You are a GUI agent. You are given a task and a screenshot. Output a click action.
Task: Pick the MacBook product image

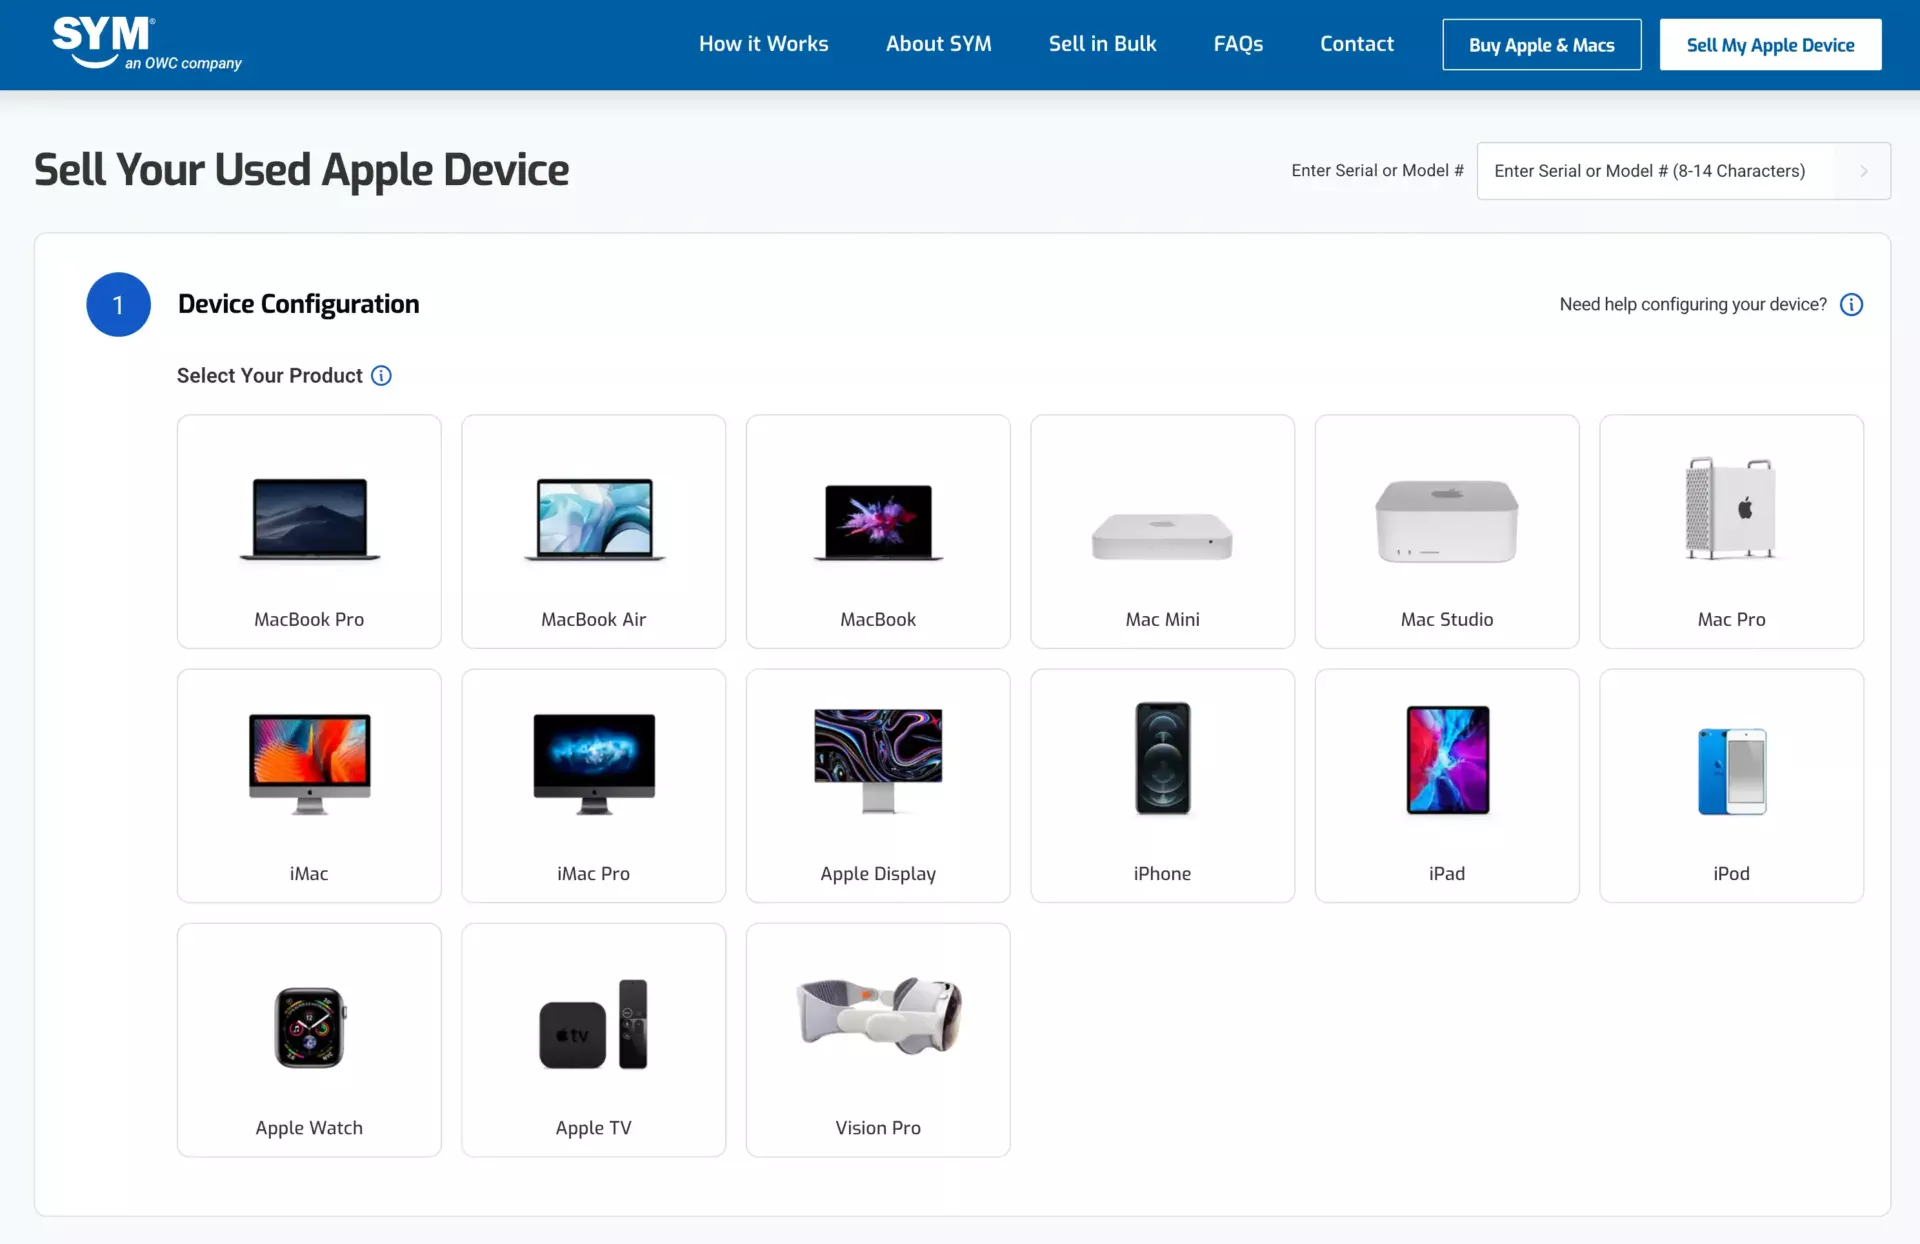point(878,522)
